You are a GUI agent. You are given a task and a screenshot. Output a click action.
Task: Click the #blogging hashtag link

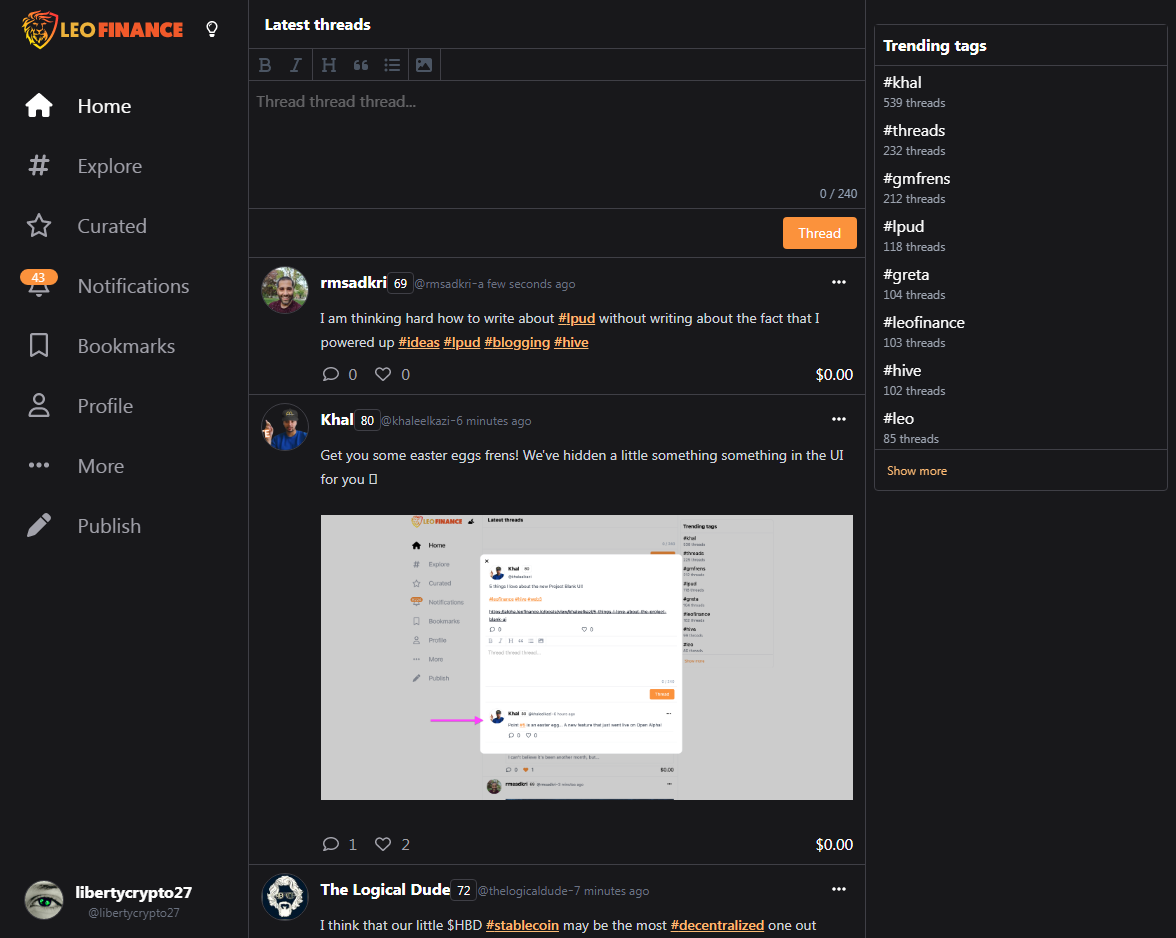(517, 343)
